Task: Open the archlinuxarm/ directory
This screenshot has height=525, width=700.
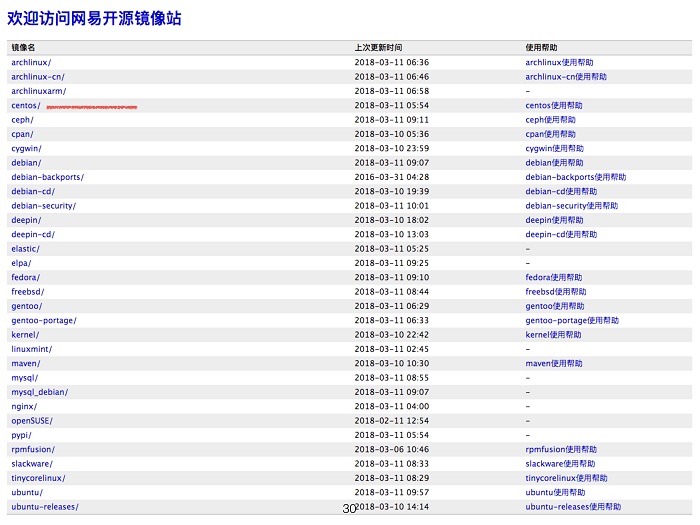Action: [39, 91]
